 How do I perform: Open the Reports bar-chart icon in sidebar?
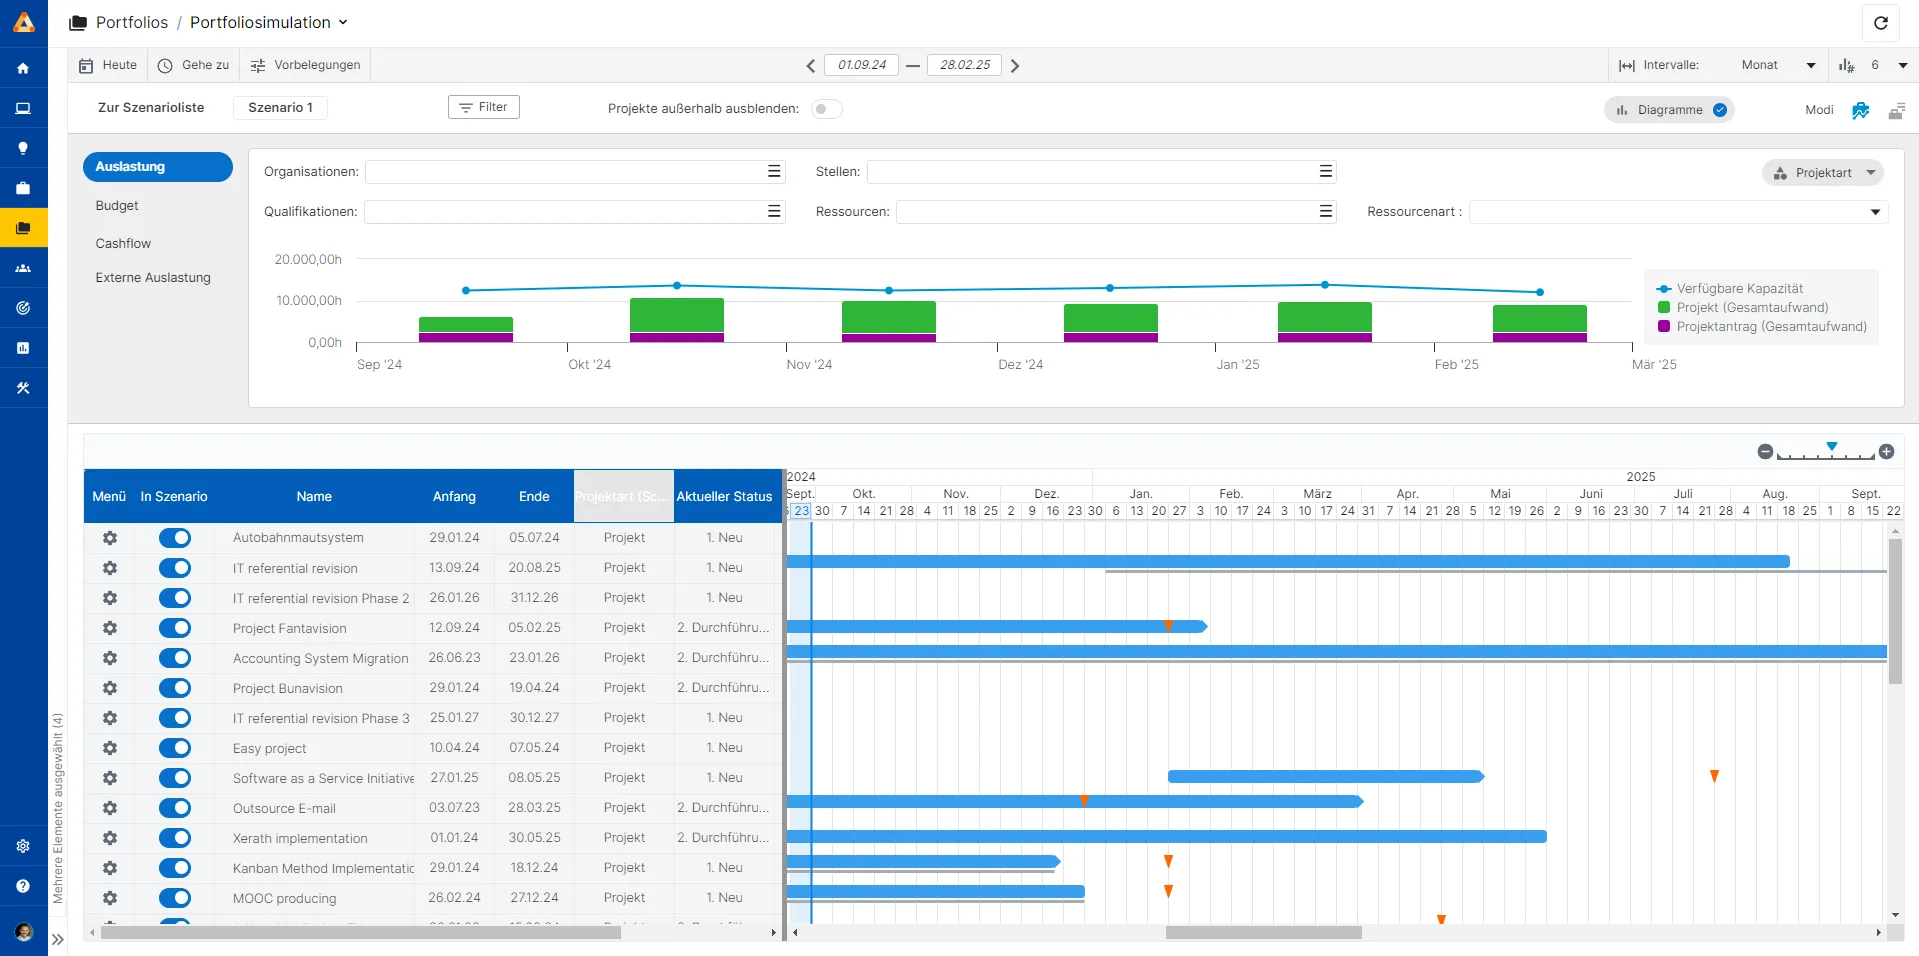24,348
